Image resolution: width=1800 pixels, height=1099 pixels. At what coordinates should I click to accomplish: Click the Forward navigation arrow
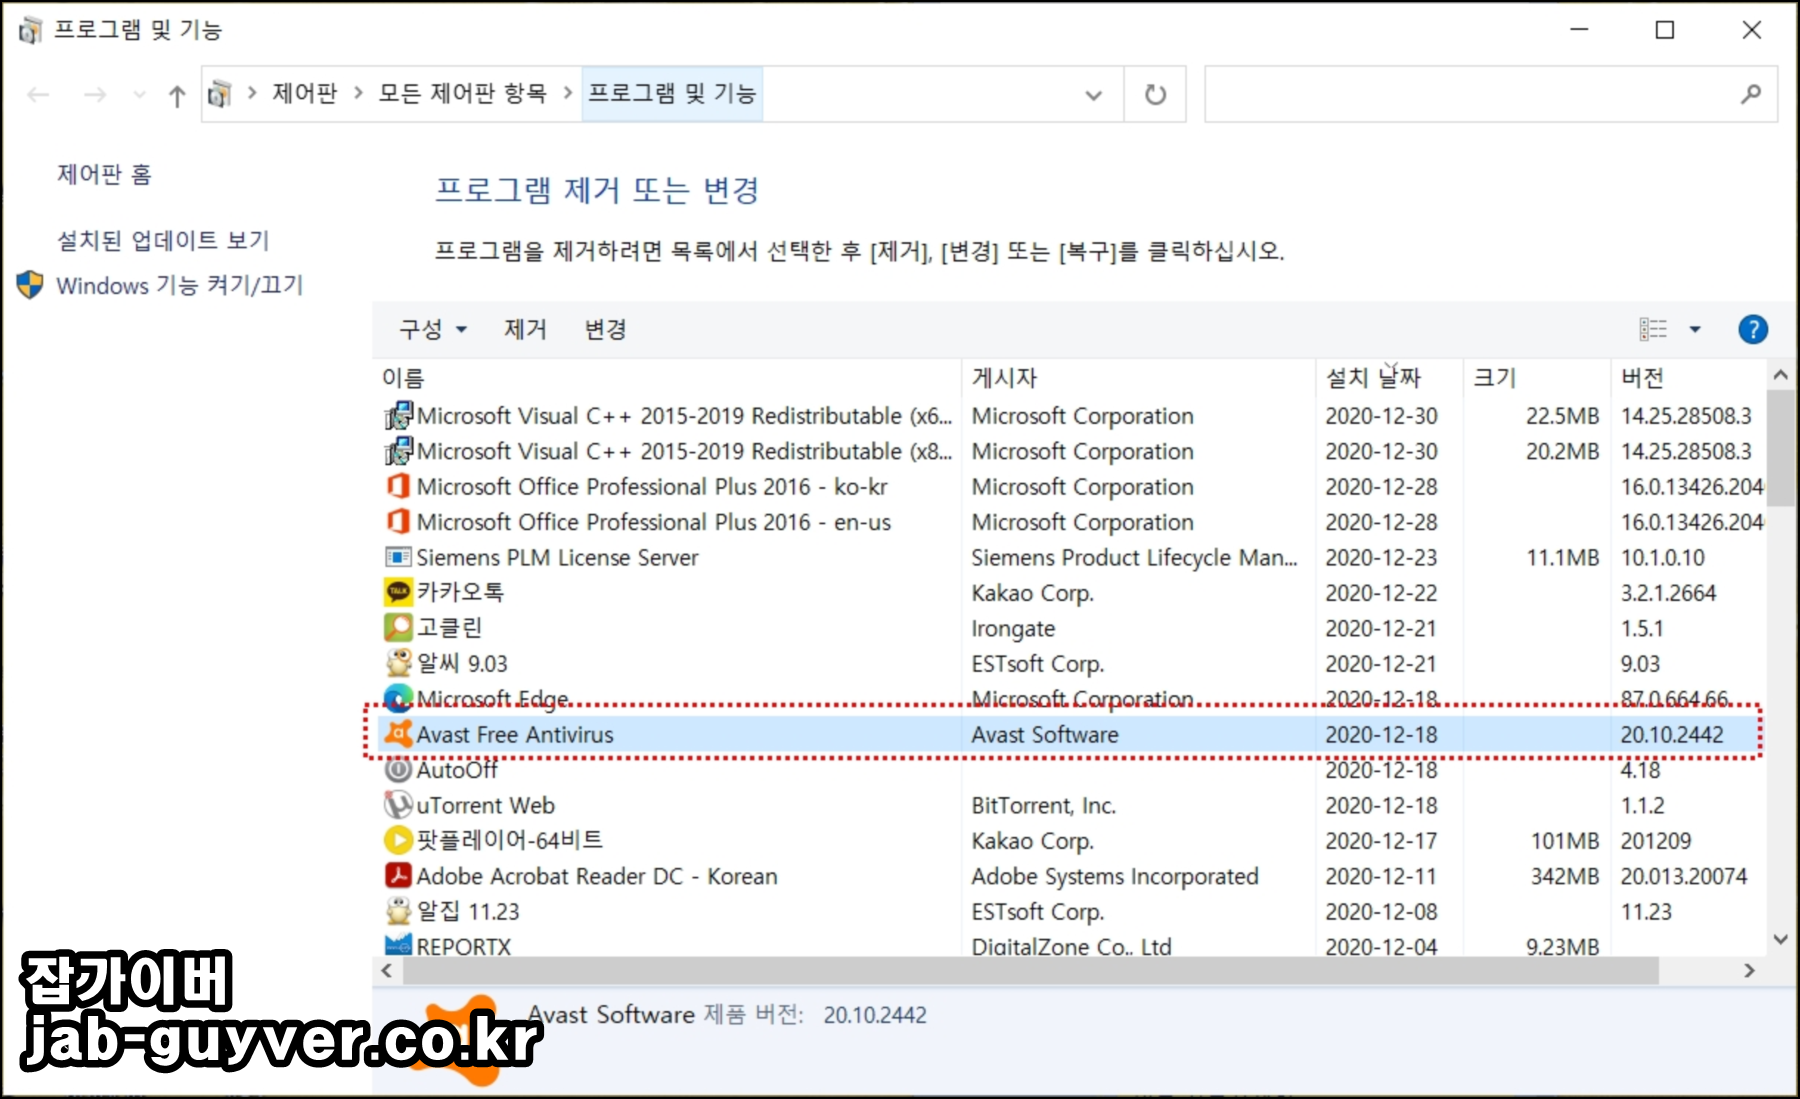pos(95,95)
